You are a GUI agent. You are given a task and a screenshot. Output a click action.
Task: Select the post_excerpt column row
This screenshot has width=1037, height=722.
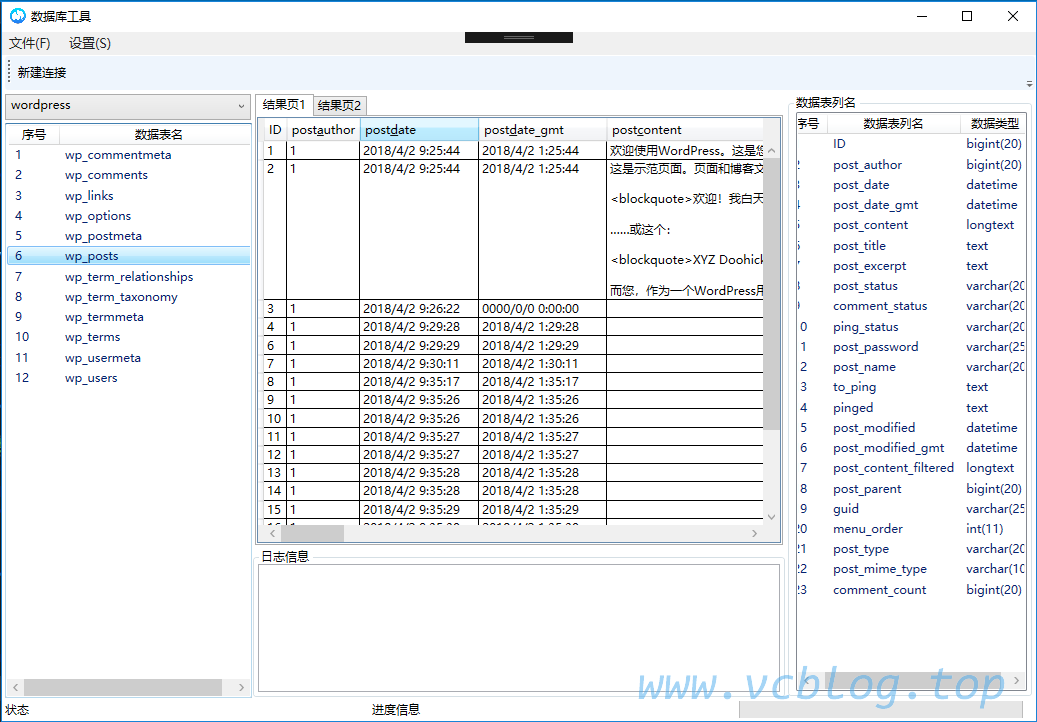pyautogui.click(x=911, y=266)
